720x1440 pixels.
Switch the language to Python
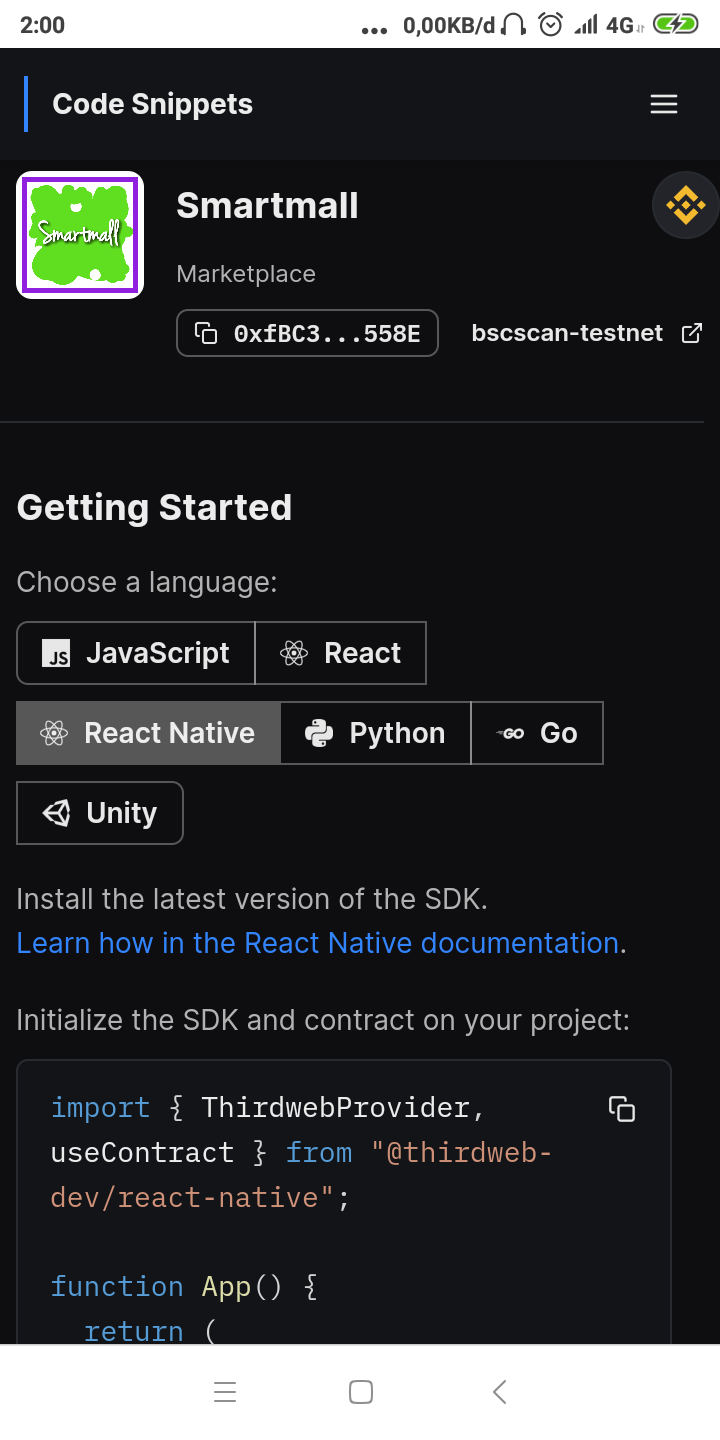click(x=375, y=733)
